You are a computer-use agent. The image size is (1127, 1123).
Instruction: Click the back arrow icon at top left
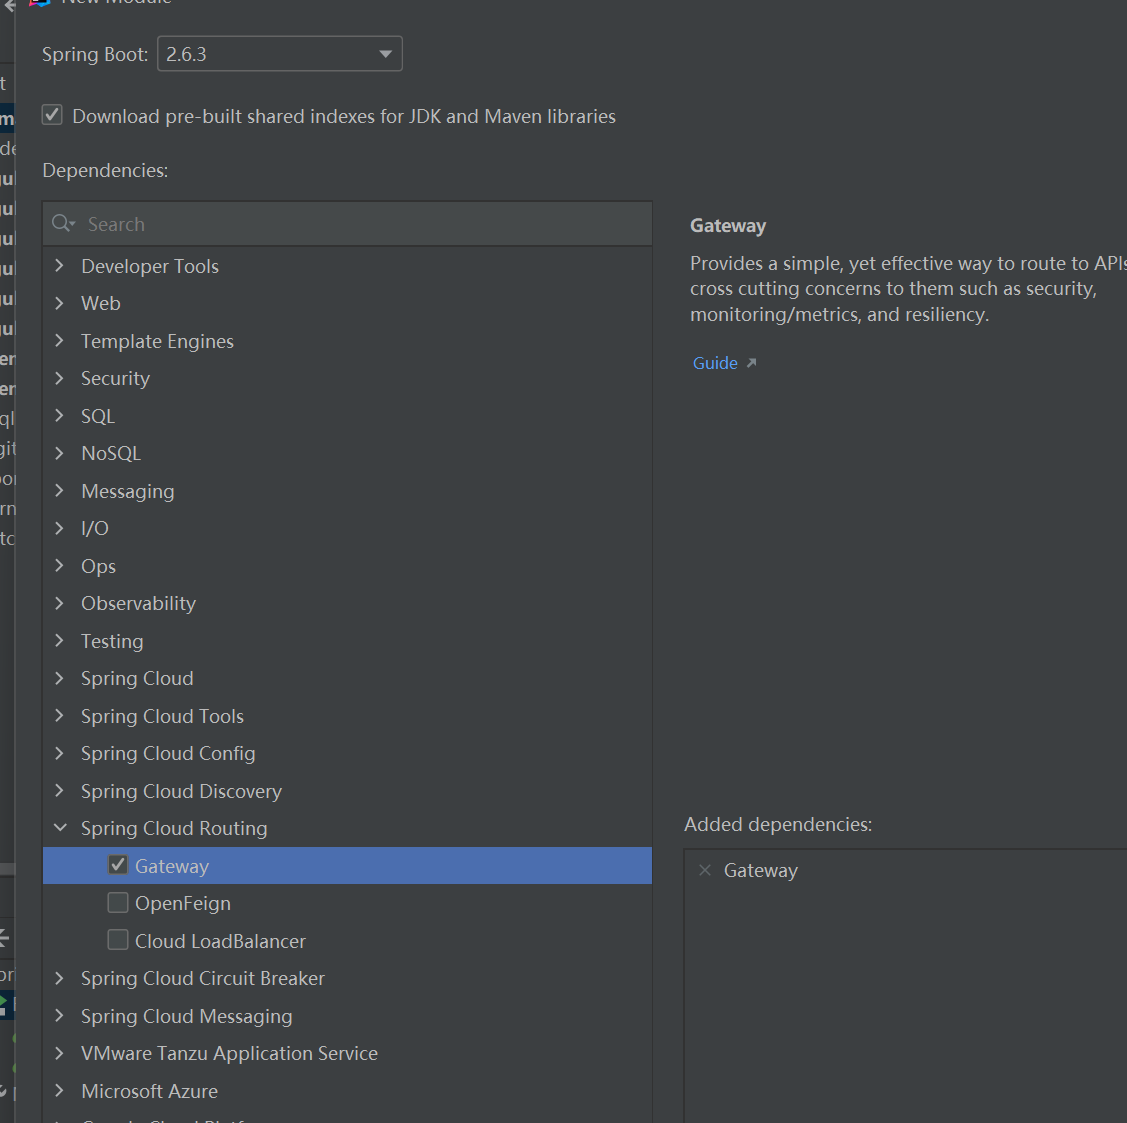(x=9, y=4)
